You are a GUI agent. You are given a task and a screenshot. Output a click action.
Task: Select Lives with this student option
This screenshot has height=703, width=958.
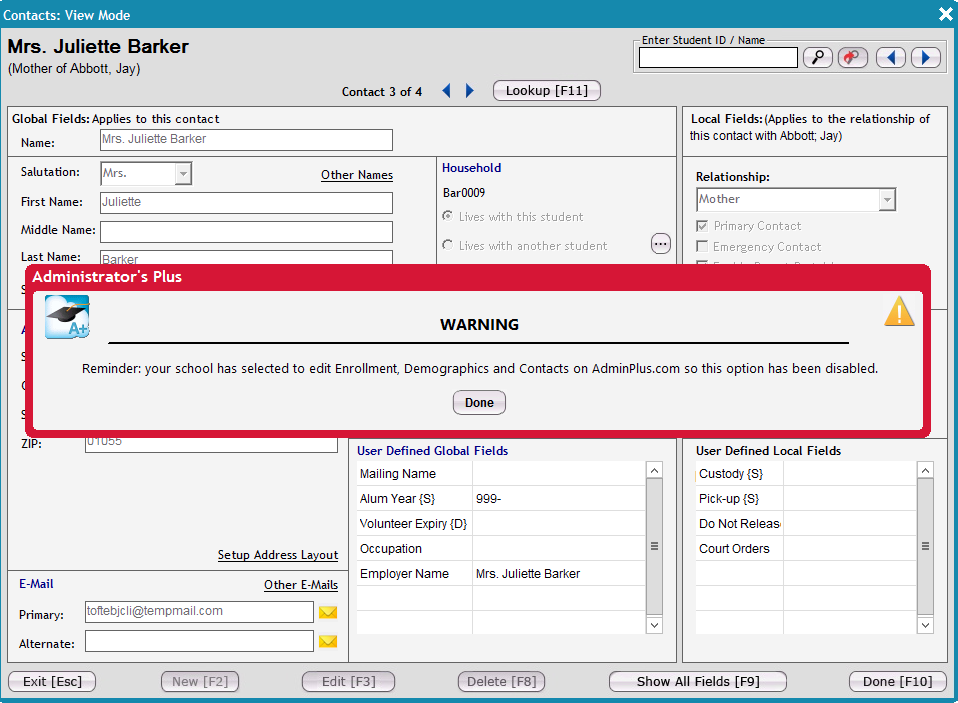click(x=448, y=216)
